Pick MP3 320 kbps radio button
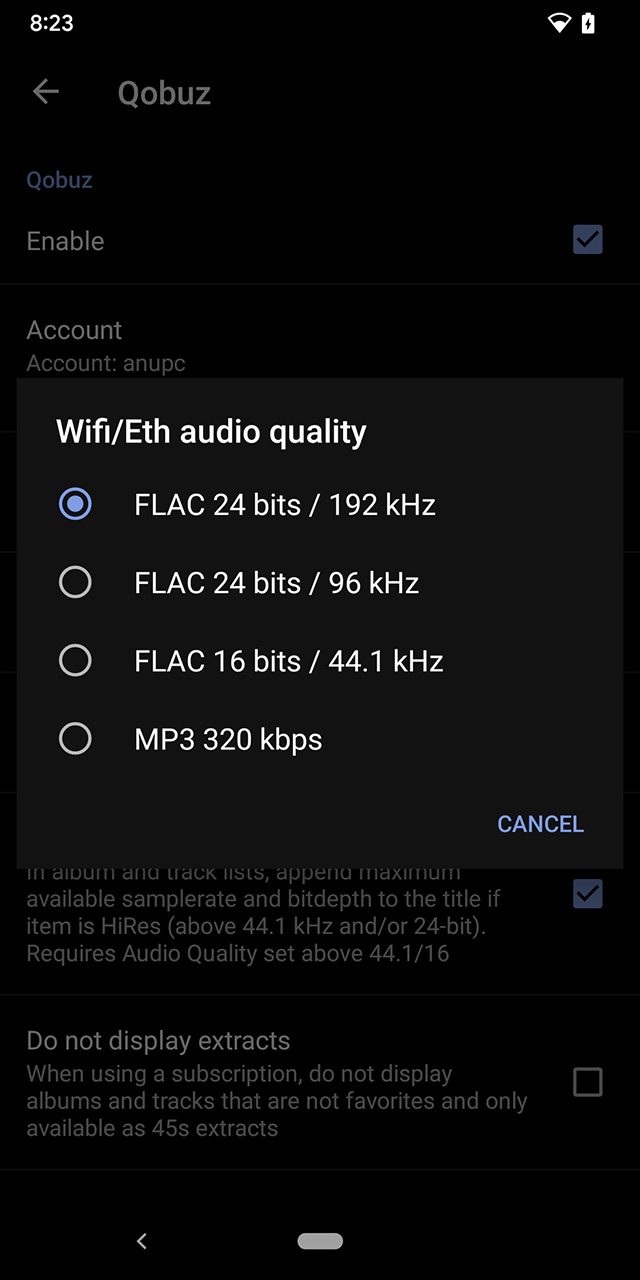Screen dimensions: 640x1280 point(75,739)
